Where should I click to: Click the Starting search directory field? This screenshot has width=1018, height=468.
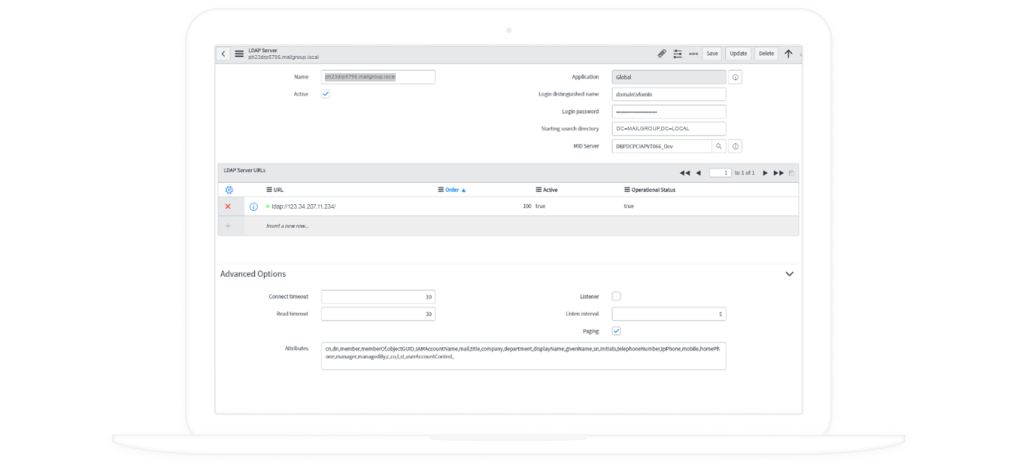coord(669,129)
